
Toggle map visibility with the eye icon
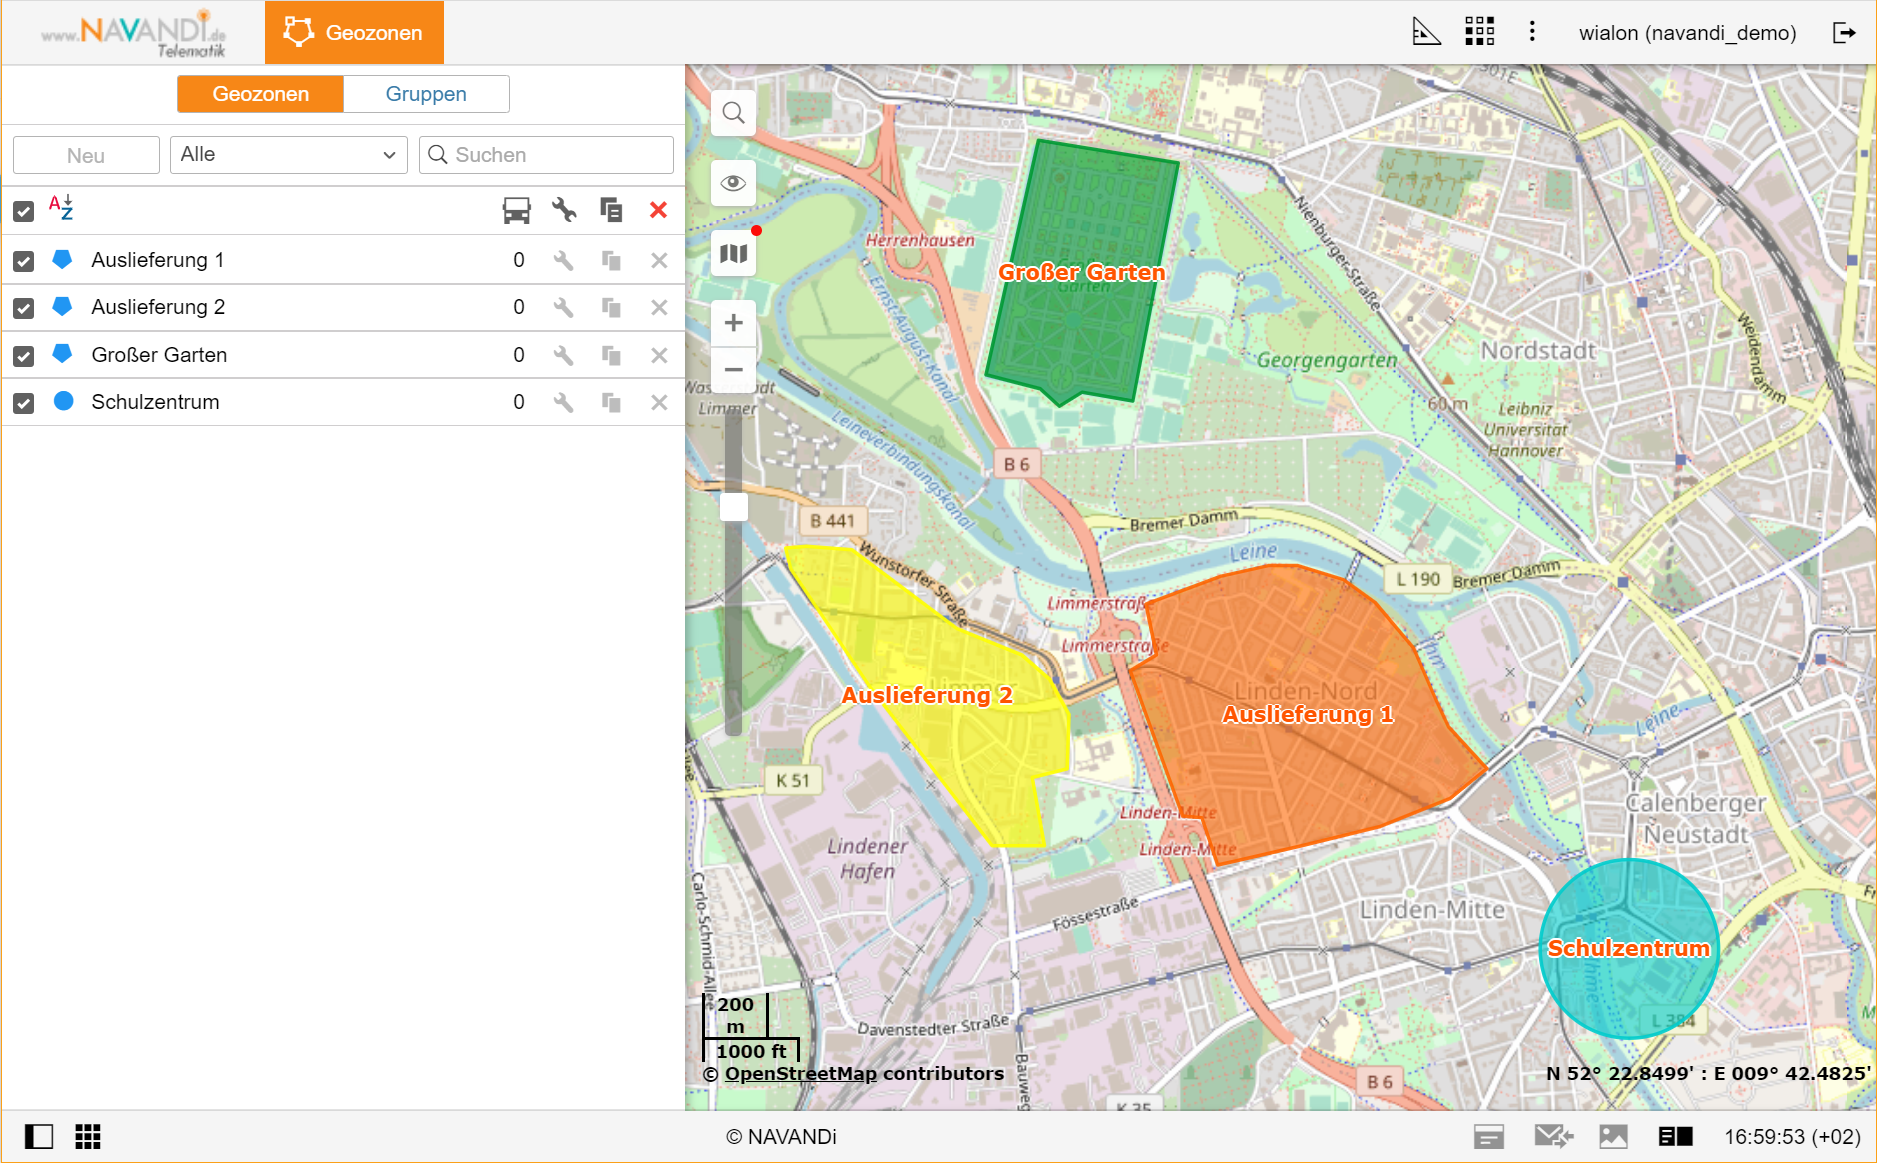click(x=733, y=183)
